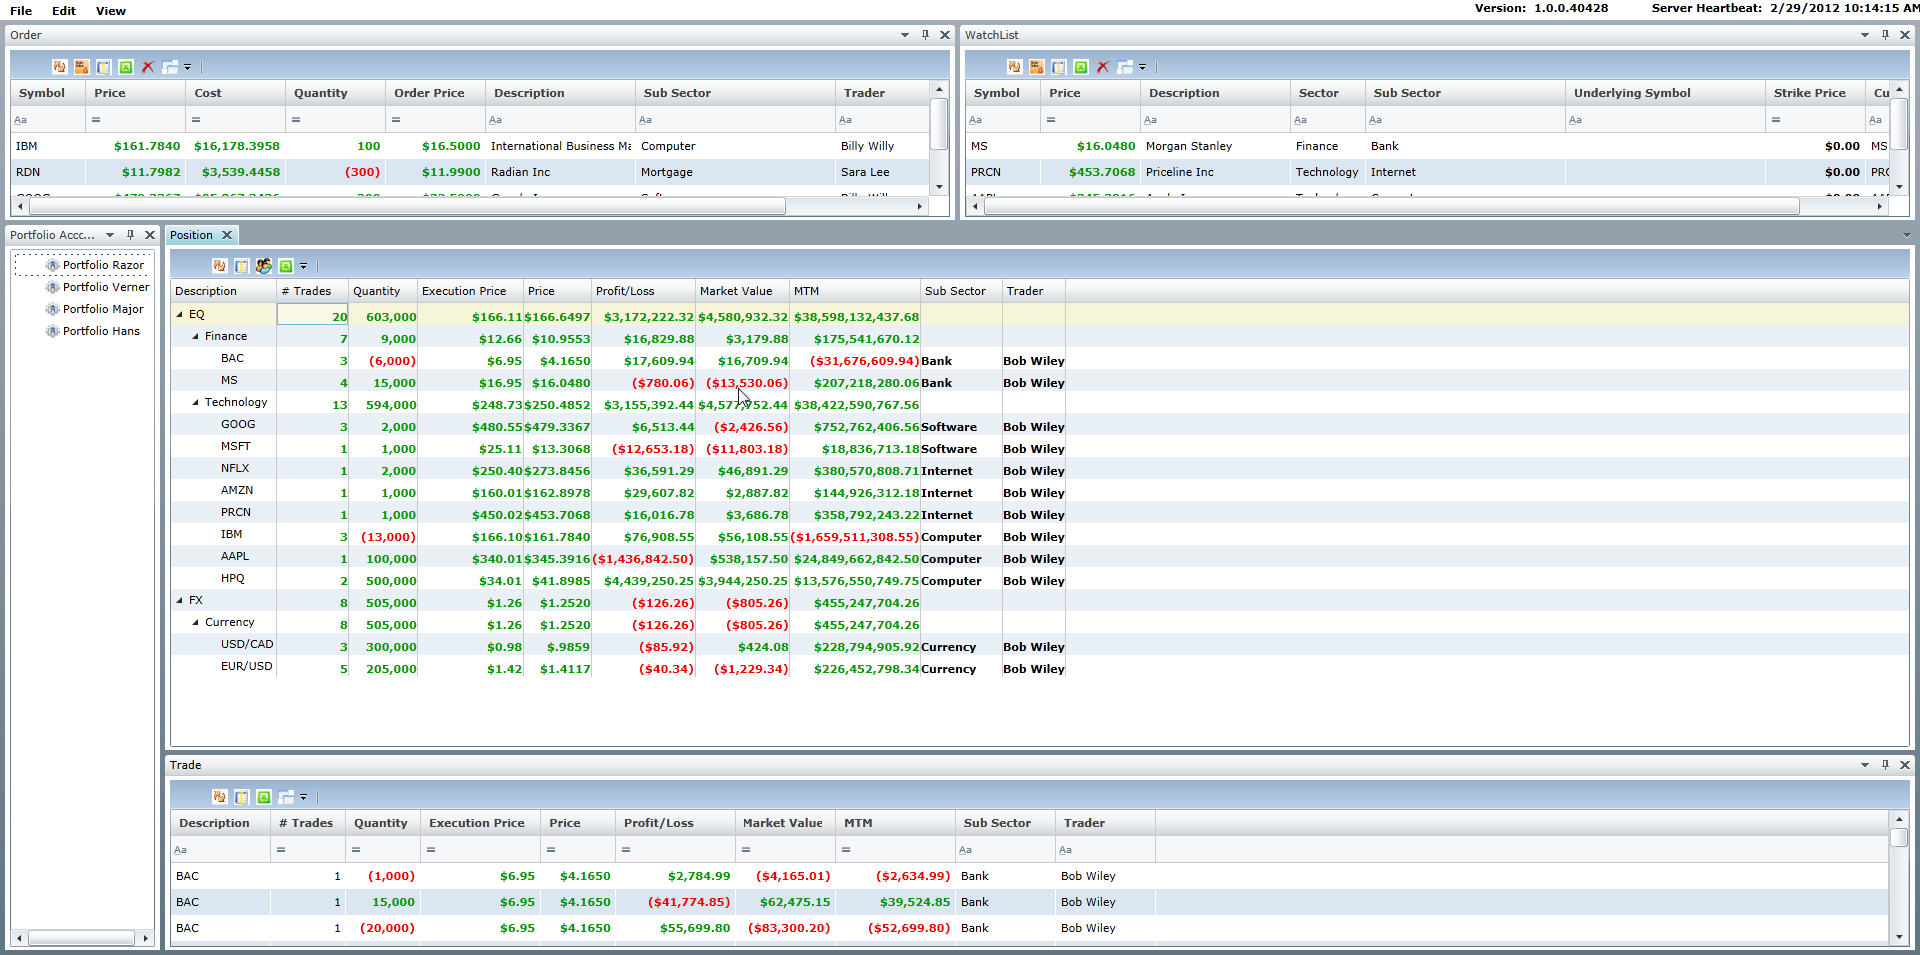This screenshot has width=1920, height=955.
Task: Click column chooser icon in WatchList toolbar
Action: pos(1059,67)
